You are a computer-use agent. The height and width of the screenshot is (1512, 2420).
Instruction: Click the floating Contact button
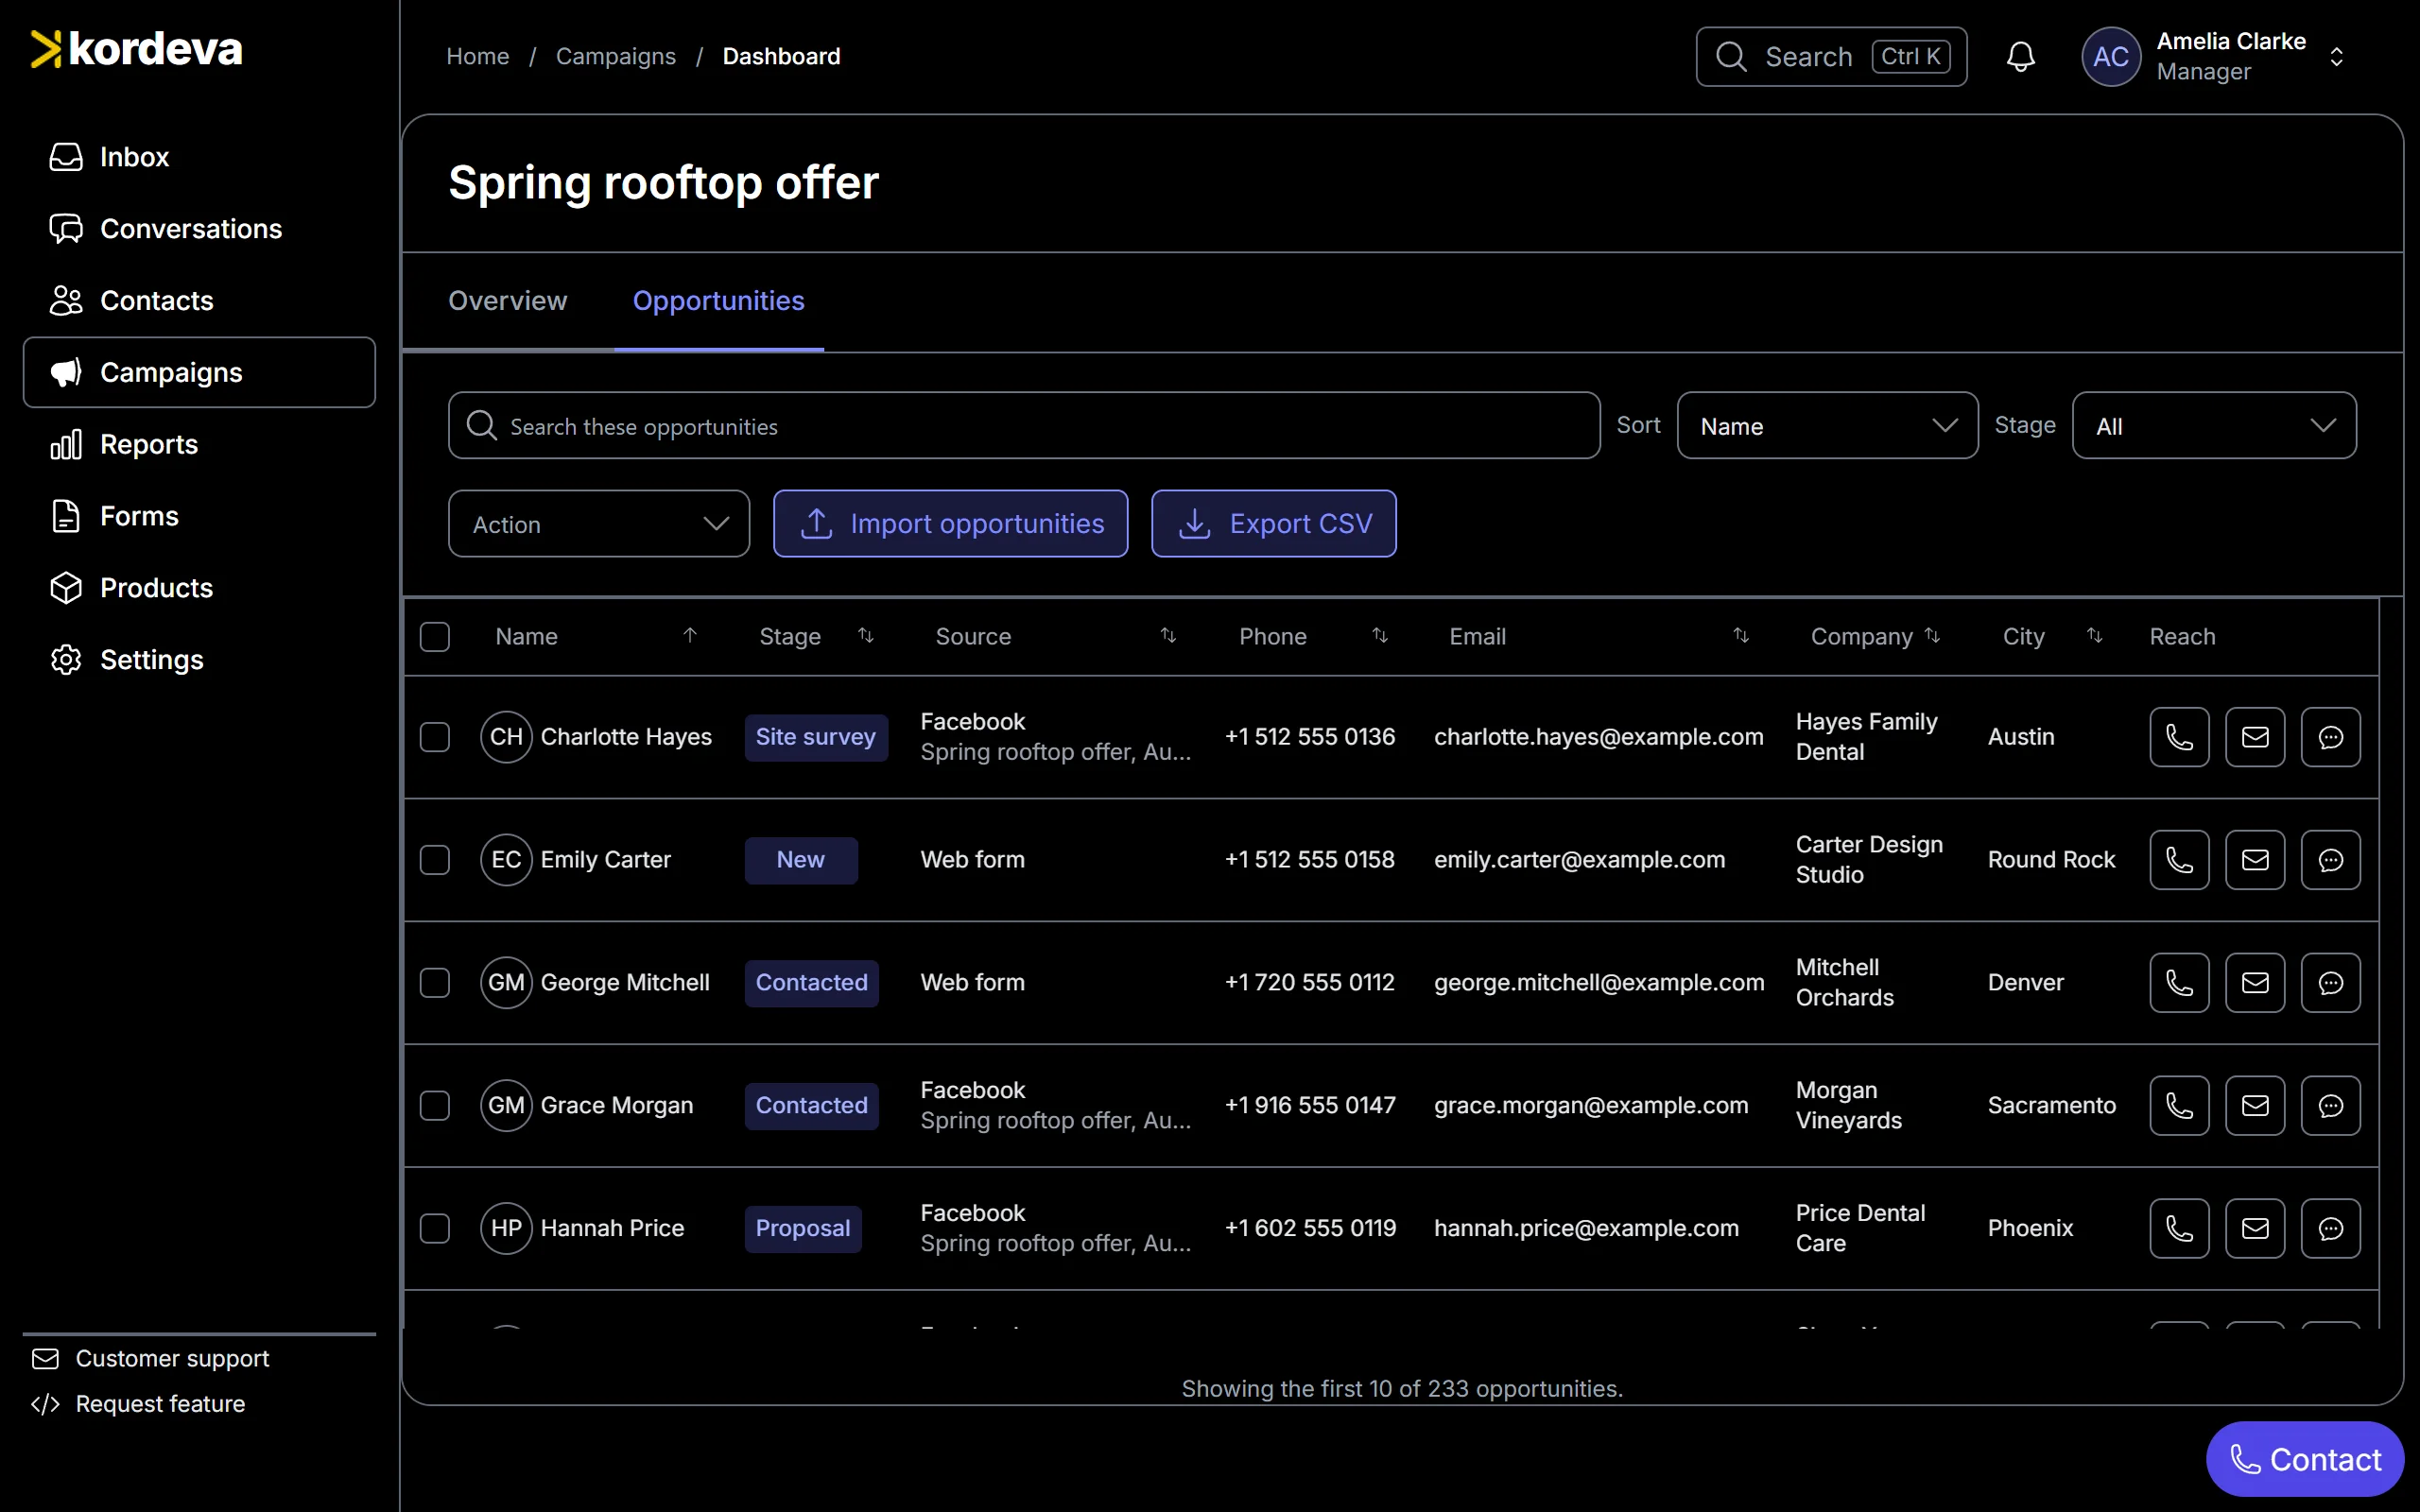tap(2305, 1460)
